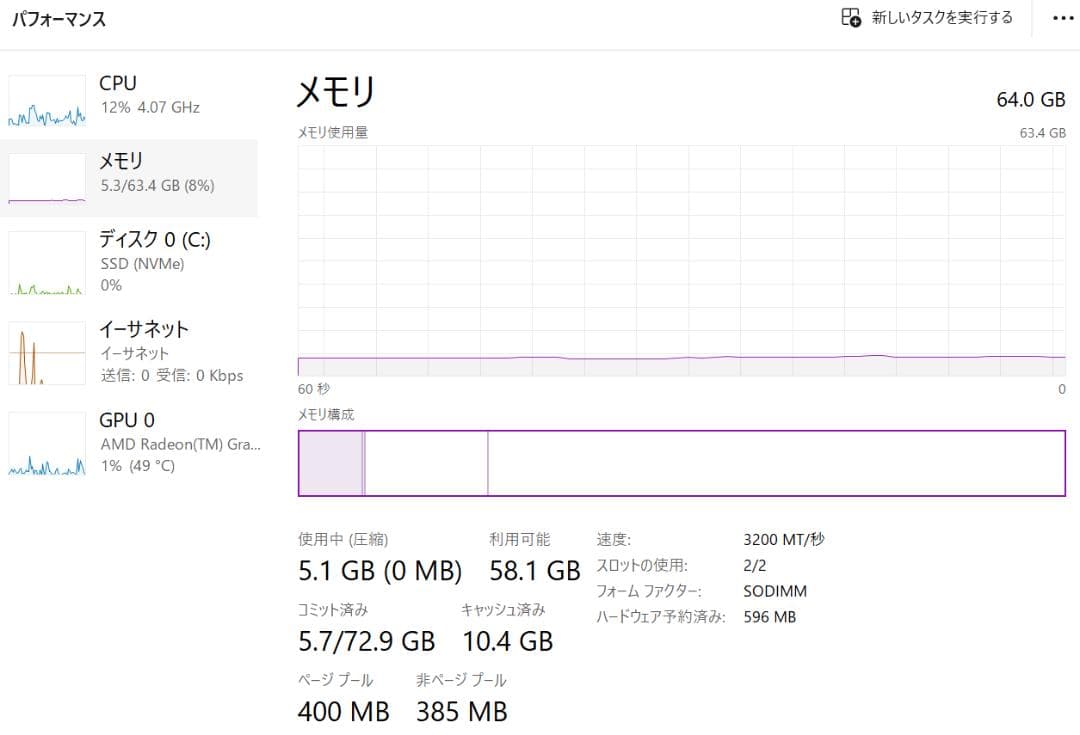The image size is (1080, 735).
Task: Click the Ethernet activity mini graph
Action: pos(47,353)
